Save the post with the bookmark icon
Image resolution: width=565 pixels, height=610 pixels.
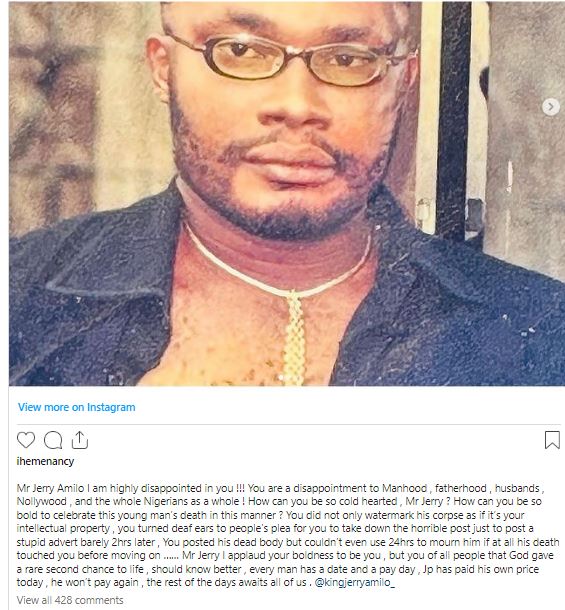[x=552, y=440]
